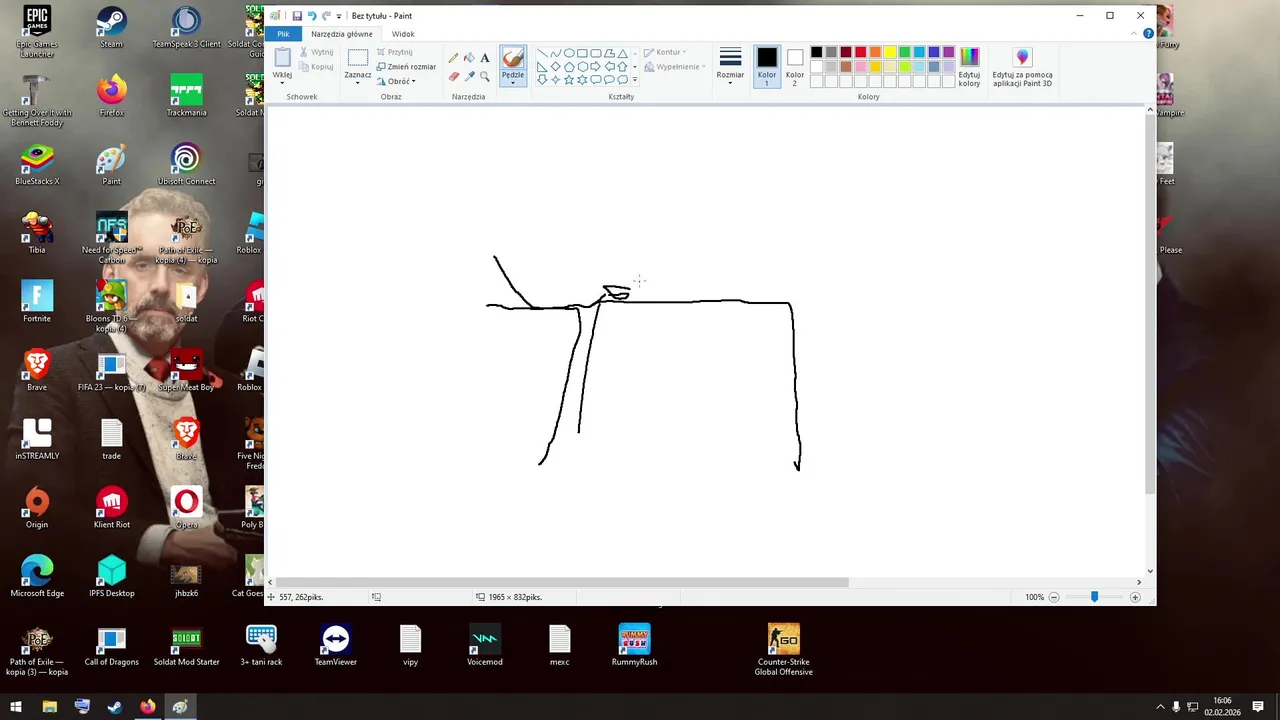Screen dimensions: 1280x720
Task: Click the Firefox taskbar icon
Action: (x=148, y=707)
